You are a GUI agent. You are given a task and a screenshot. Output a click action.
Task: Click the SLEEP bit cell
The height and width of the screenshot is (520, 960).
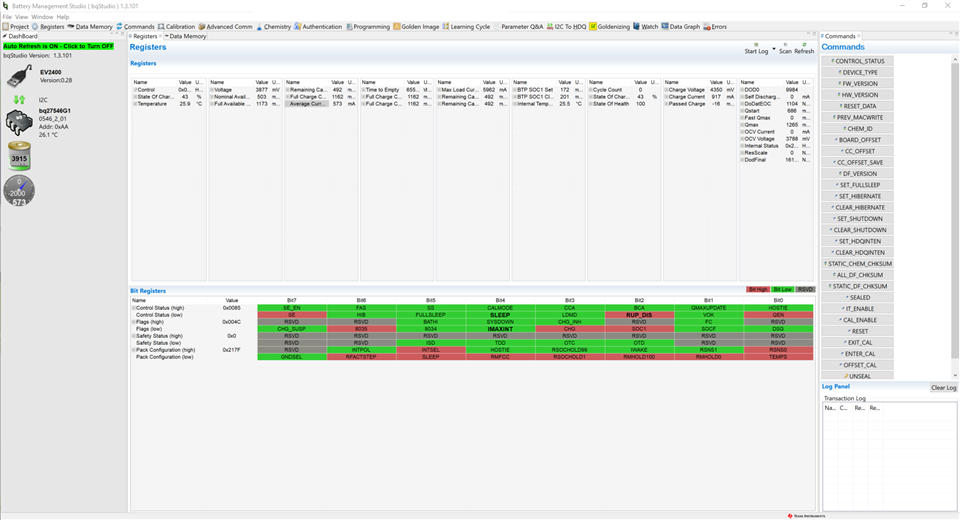500,315
